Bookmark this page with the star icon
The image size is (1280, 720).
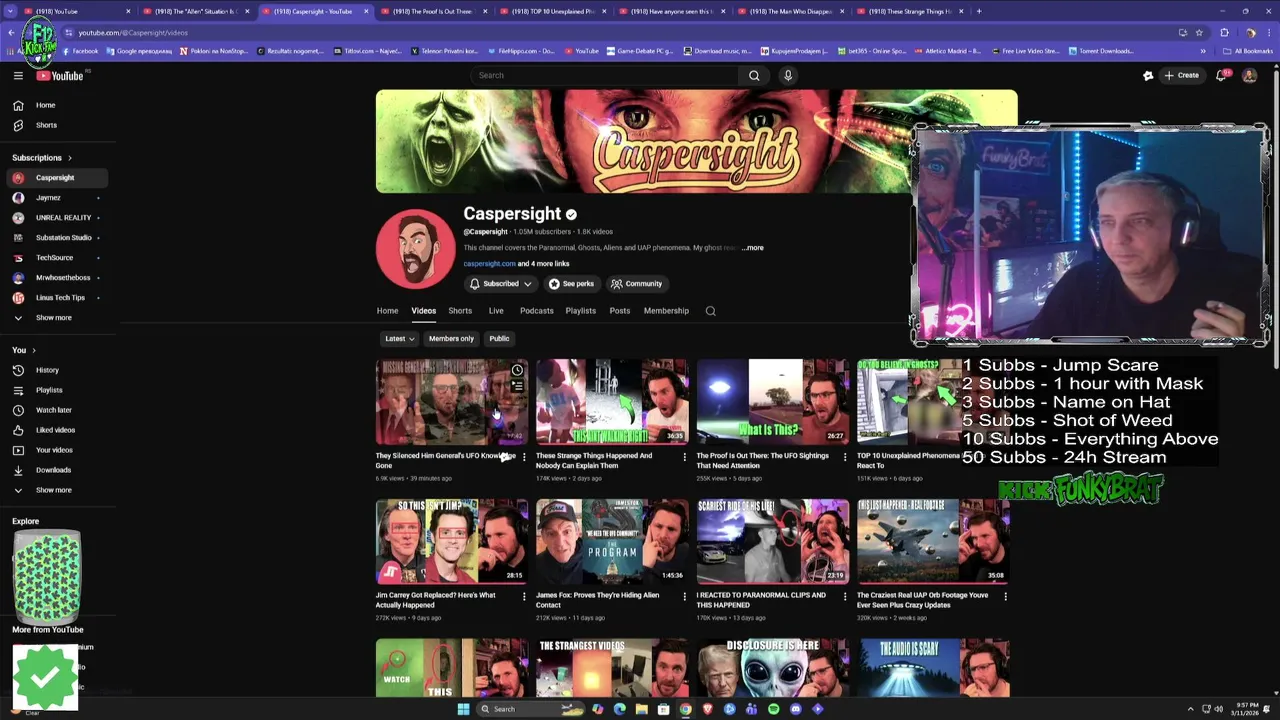(x=1199, y=32)
